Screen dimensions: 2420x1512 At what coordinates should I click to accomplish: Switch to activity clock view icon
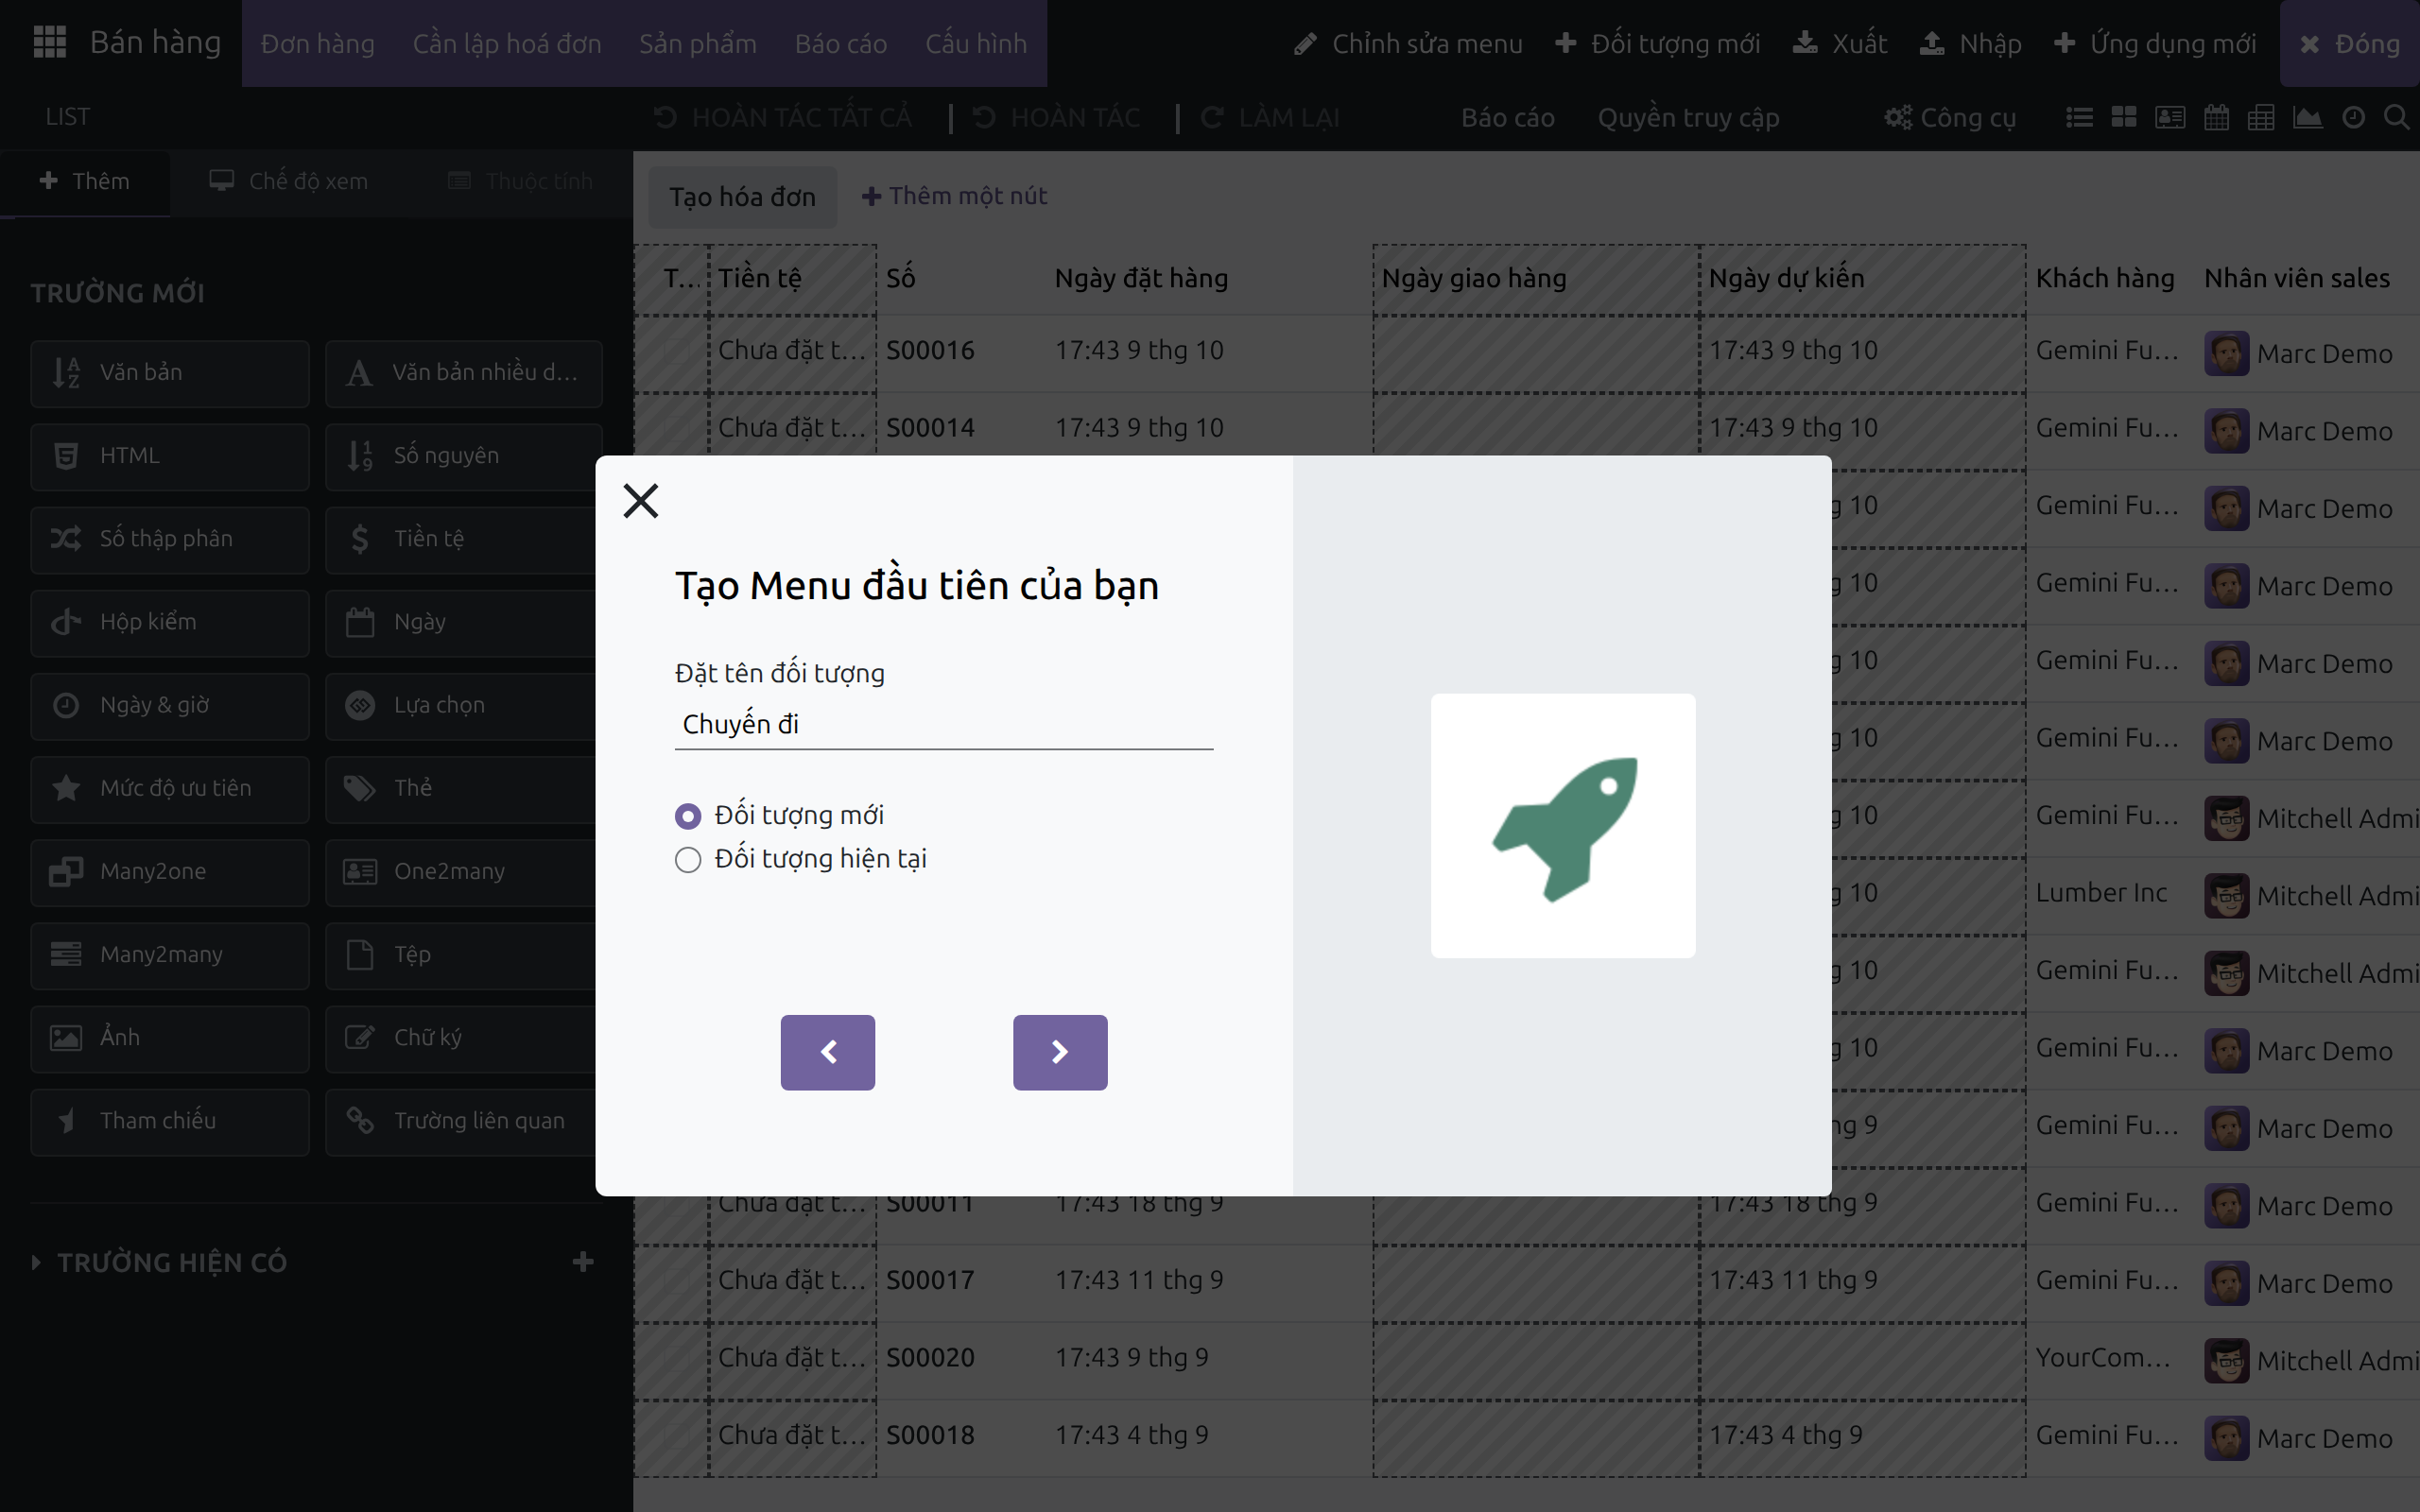coord(2354,117)
